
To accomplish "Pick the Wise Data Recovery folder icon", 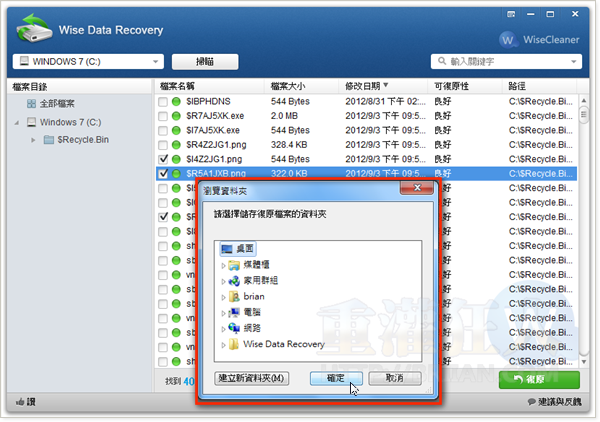I will 233,344.
